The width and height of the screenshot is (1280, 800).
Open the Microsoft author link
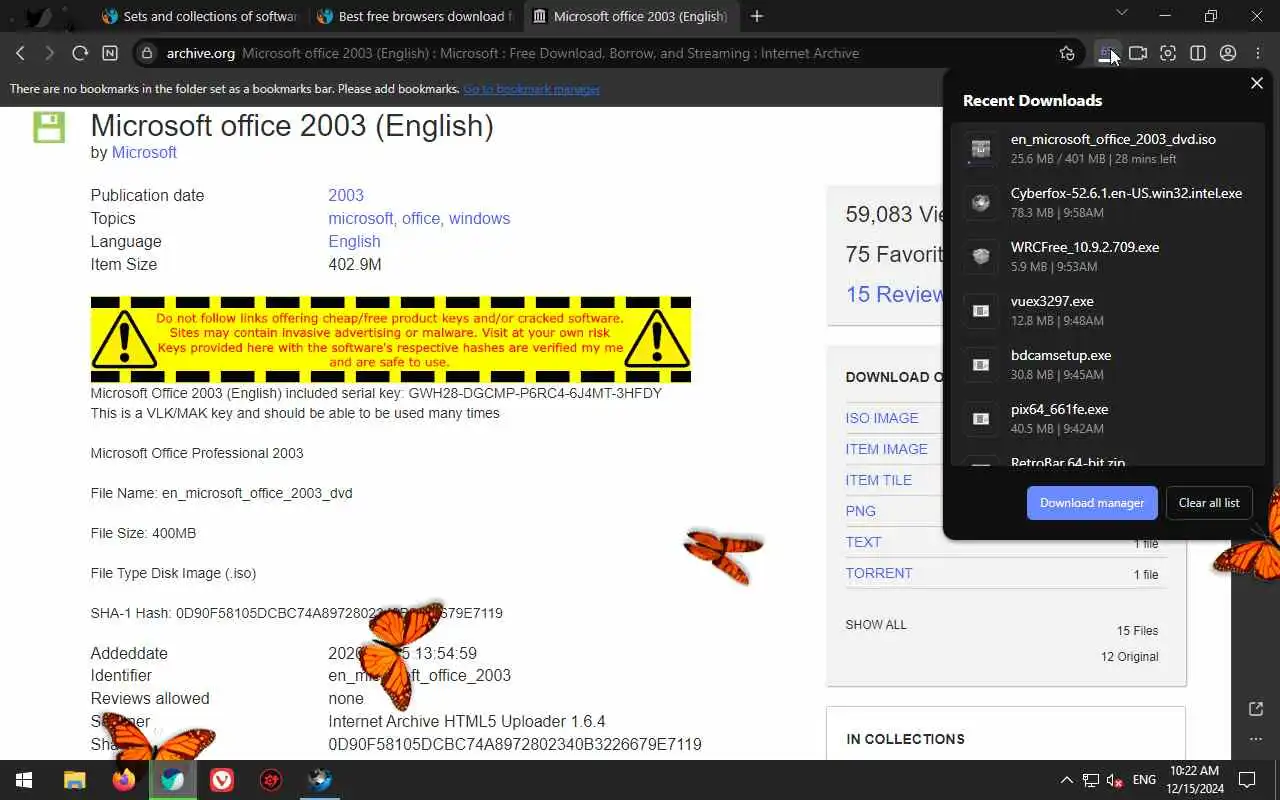[144, 152]
